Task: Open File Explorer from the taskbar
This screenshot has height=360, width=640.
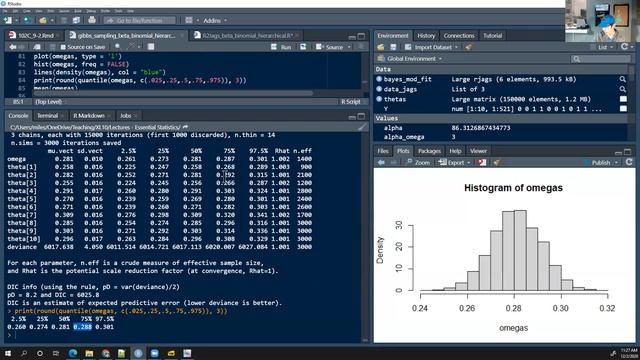Action: (x=89, y=353)
